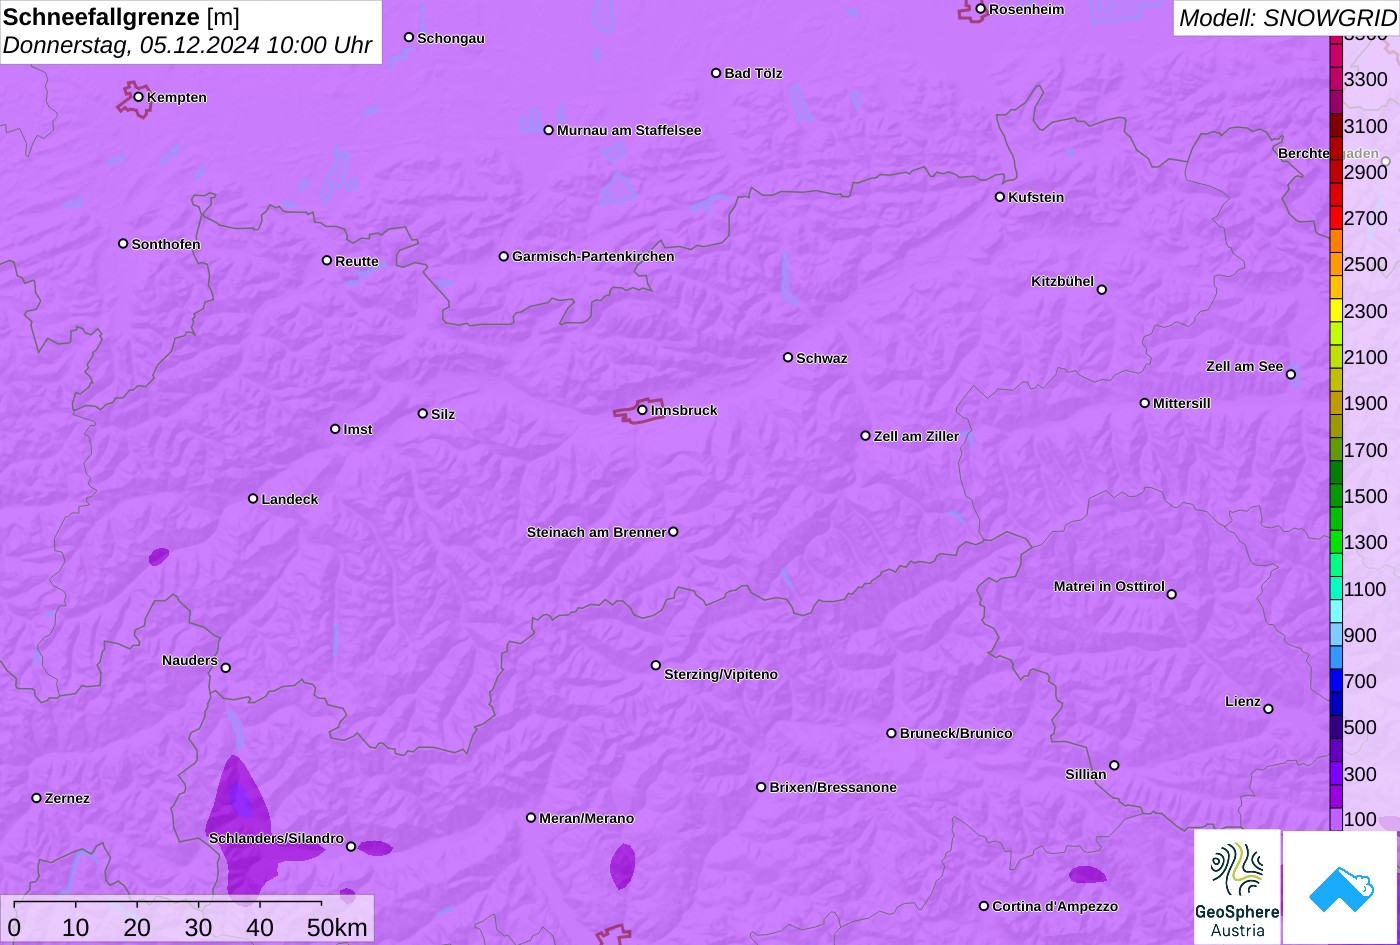Image resolution: width=1400 pixels, height=945 pixels.
Task: Click the 1500 legend value
Action: coord(1366,496)
